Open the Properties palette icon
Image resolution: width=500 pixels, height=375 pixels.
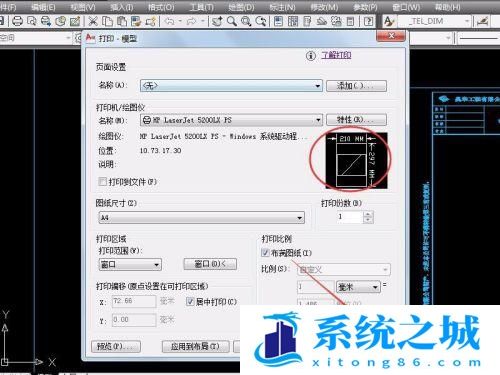click(x=278, y=21)
